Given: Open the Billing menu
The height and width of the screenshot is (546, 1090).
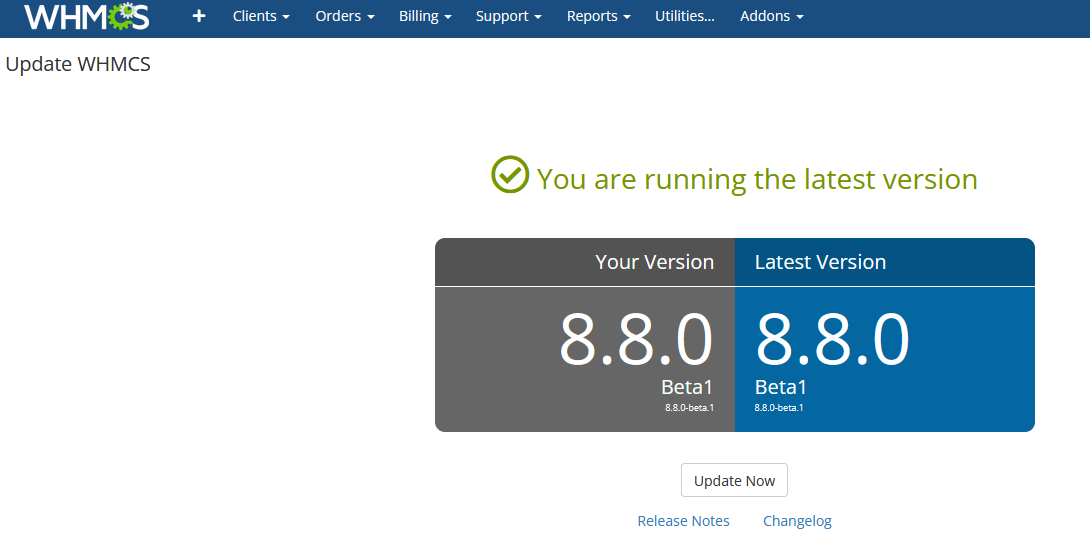Looking at the screenshot, I should (425, 16).
